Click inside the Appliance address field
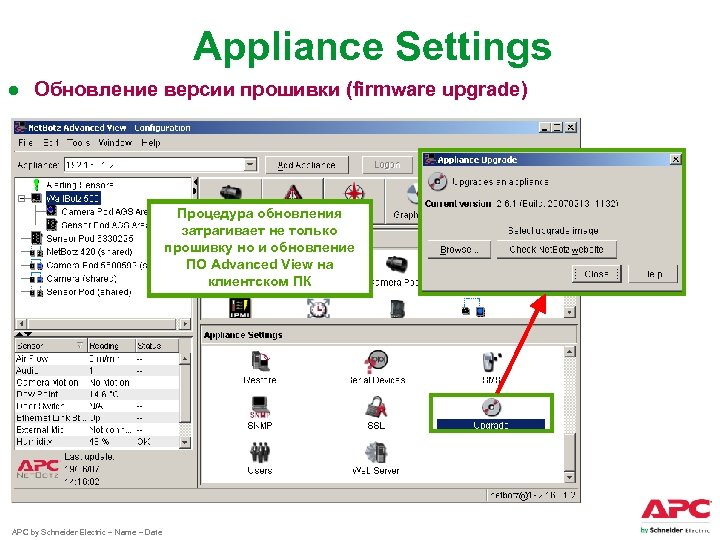720x540 pixels. pos(154,164)
